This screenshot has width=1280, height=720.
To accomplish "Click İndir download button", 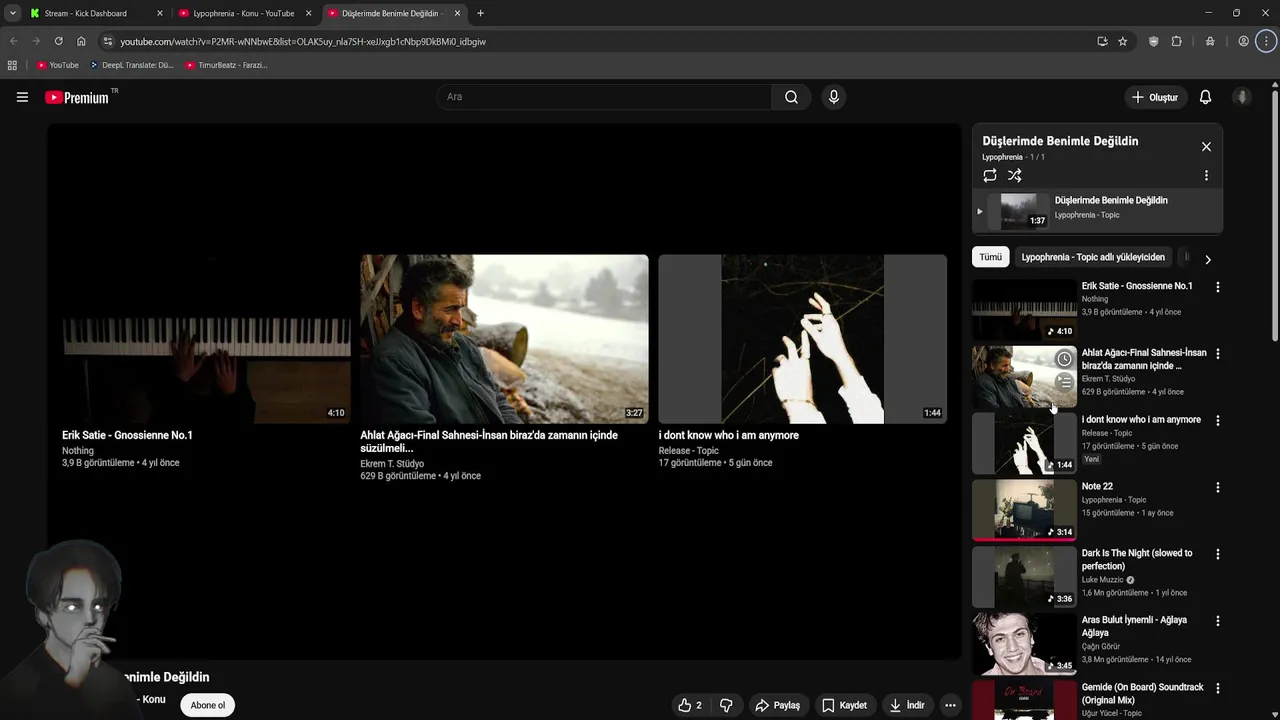I will tap(907, 705).
